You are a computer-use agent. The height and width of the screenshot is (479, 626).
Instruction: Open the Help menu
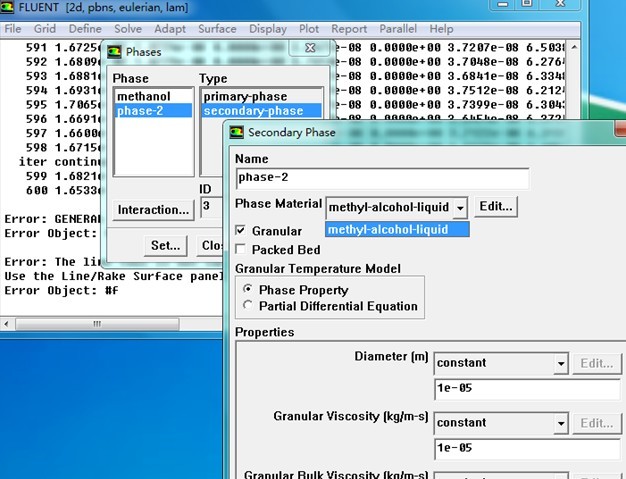[x=441, y=29]
